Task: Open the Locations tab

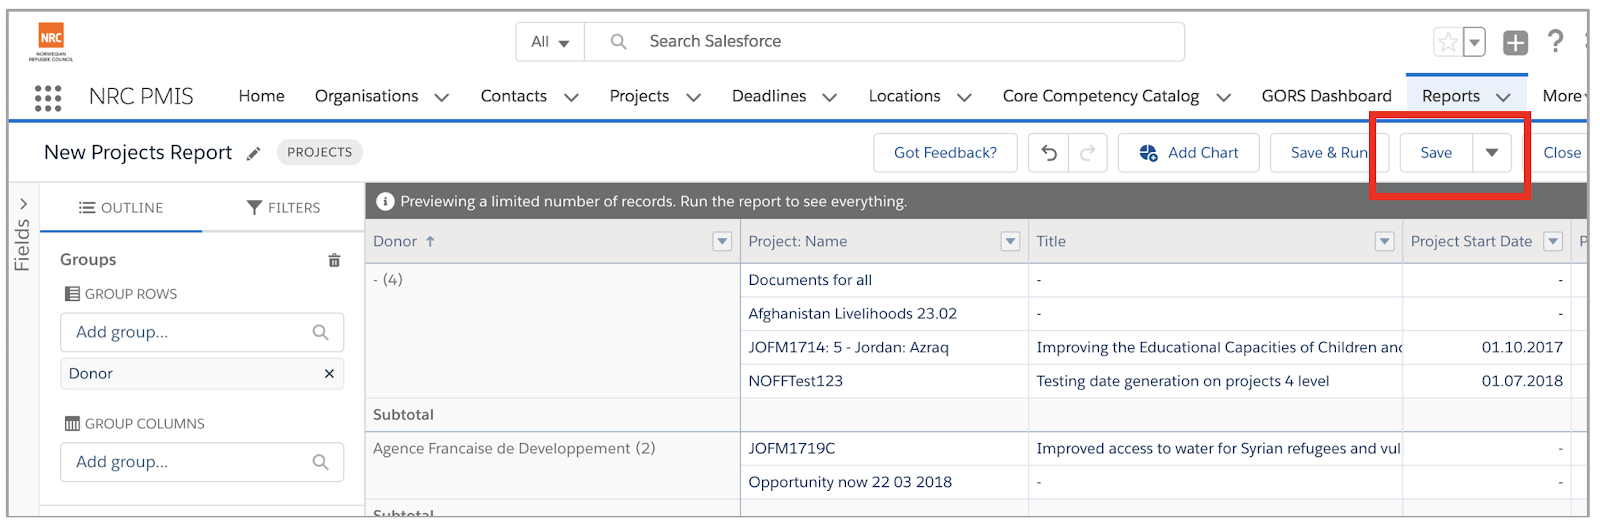Action: pos(904,96)
